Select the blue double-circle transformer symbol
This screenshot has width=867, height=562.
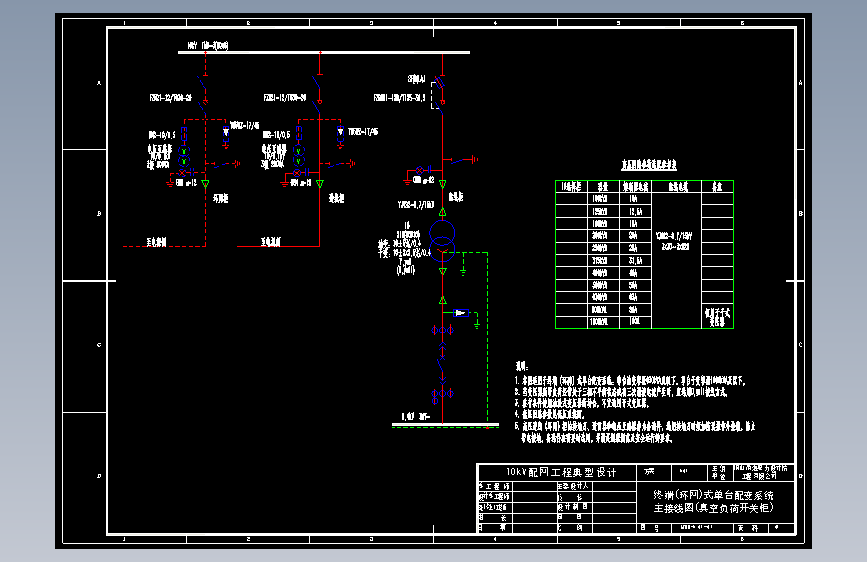[x=442, y=241]
